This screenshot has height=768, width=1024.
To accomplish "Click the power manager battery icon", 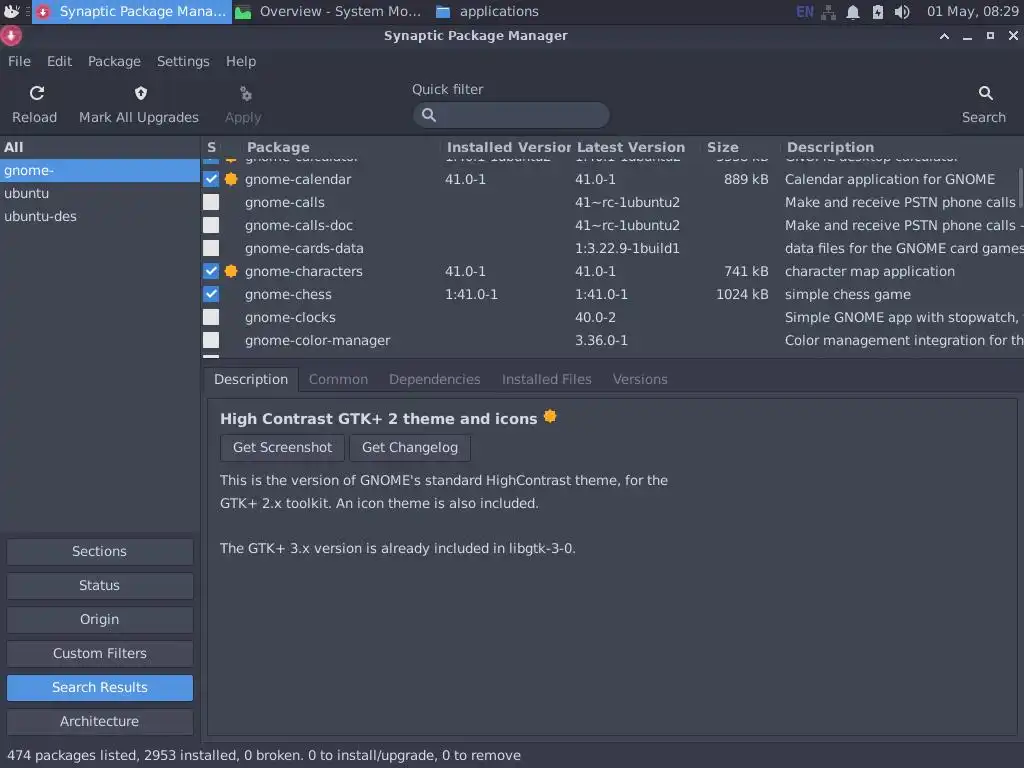I will point(877,12).
